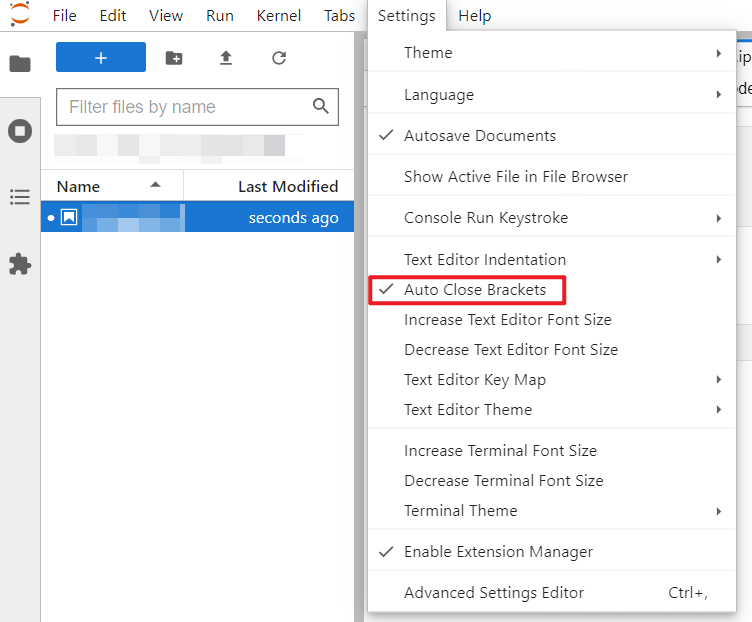Click the blue New Launcher plus button
Image resolution: width=752 pixels, height=622 pixels.
101,57
